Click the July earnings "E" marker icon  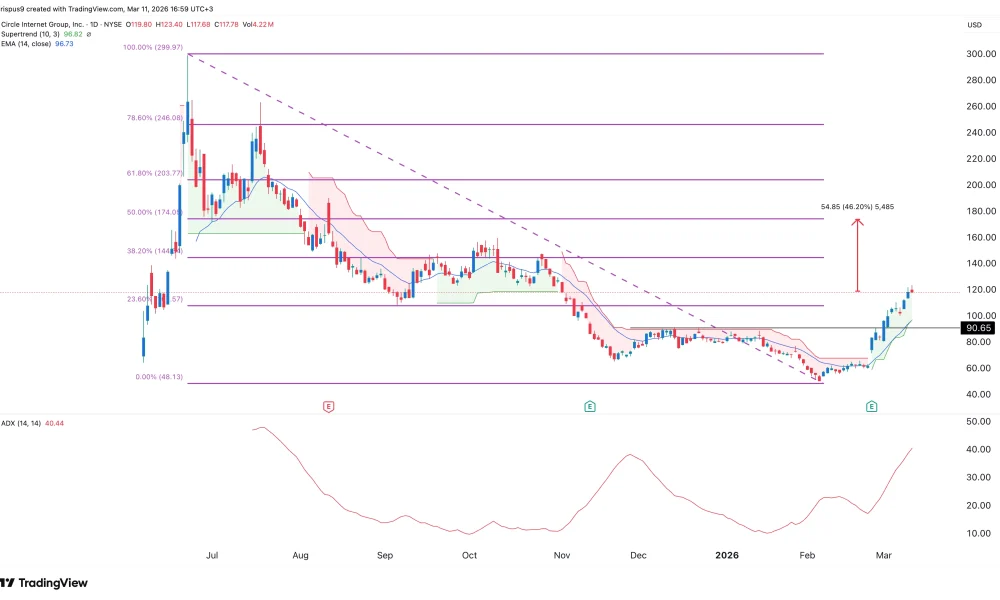pos(326,407)
